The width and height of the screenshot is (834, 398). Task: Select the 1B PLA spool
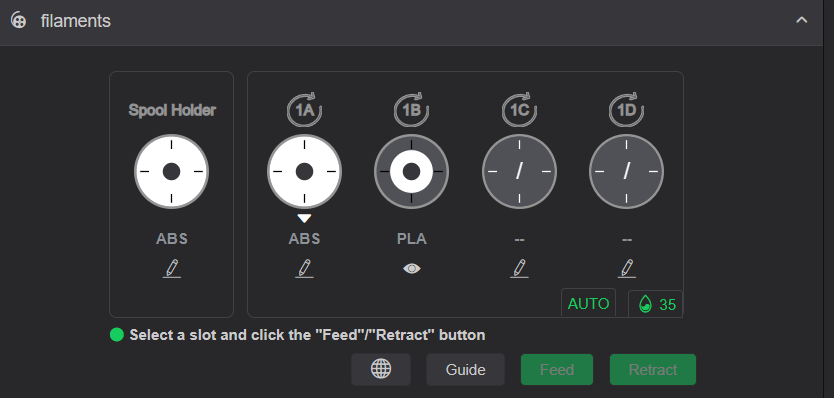pyautogui.click(x=412, y=171)
